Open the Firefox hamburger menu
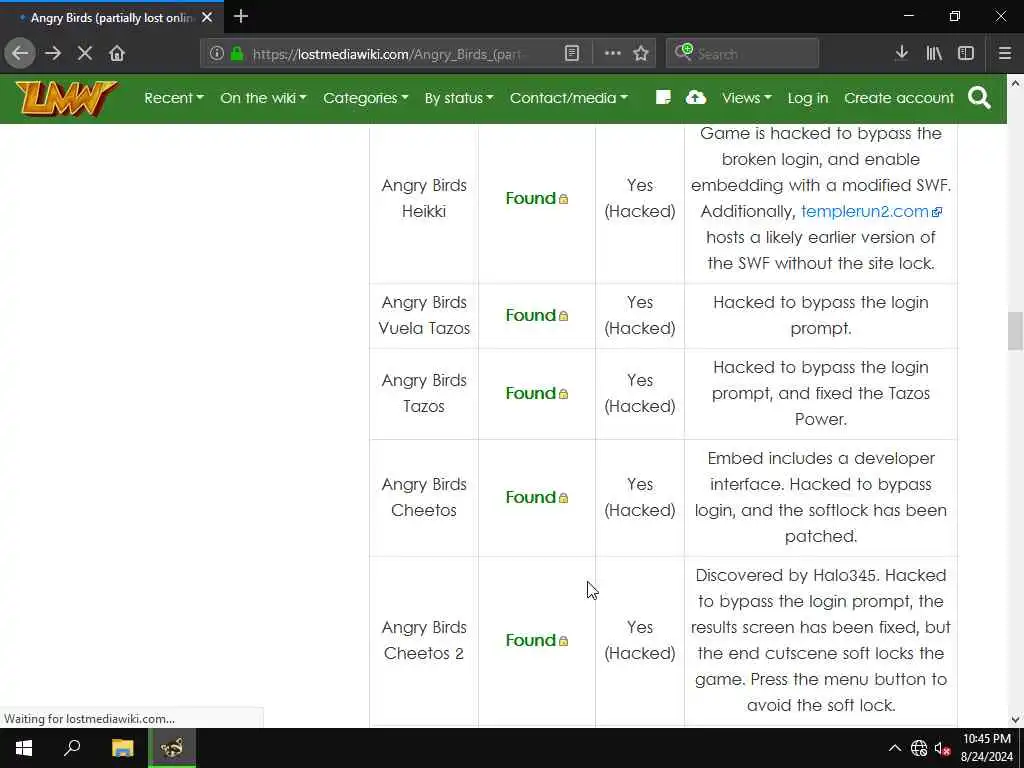 coord(1005,53)
